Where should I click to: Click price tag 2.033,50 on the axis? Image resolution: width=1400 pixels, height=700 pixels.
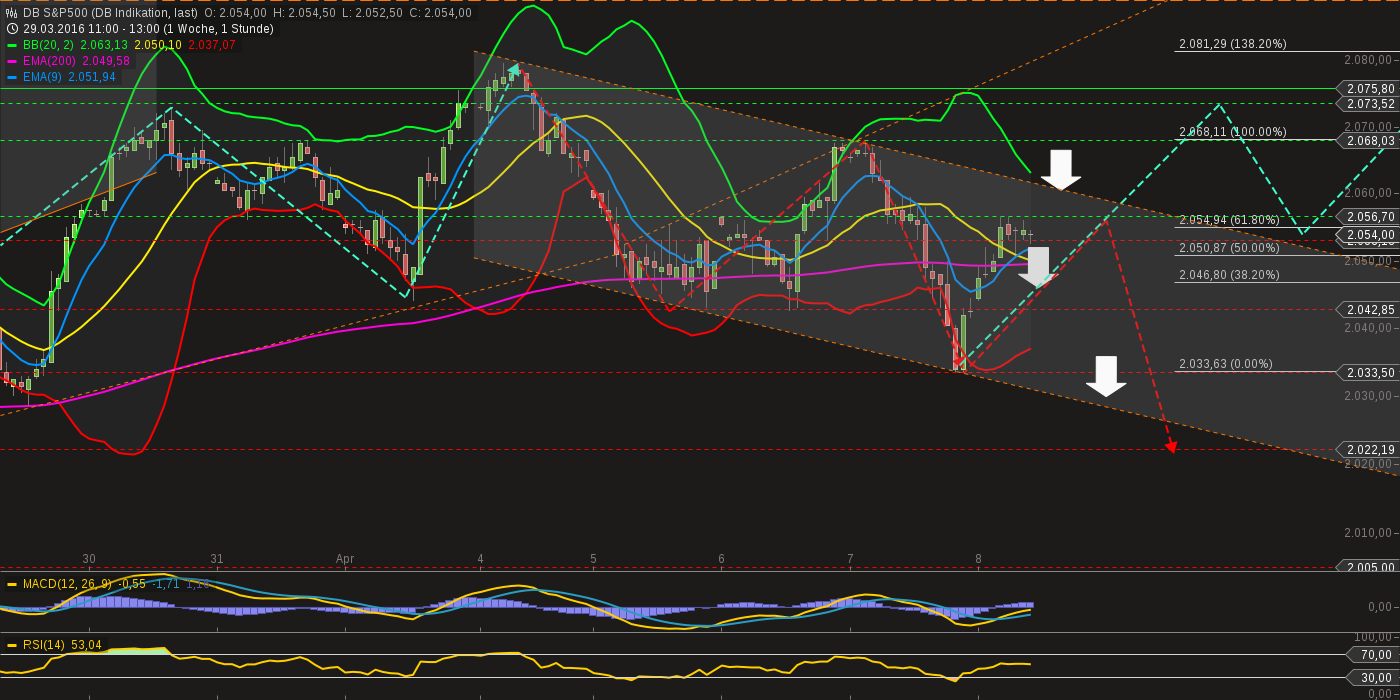tap(1368, 373)
